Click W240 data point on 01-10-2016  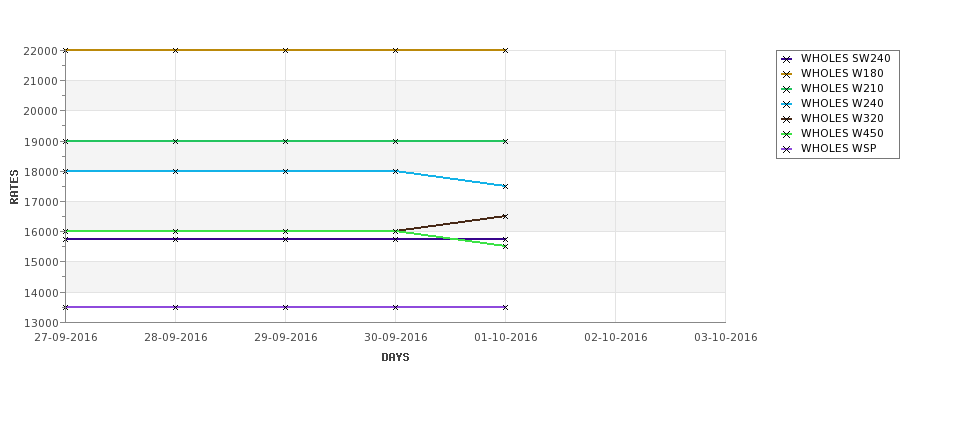pyautogui.click(x=505, y=187)
